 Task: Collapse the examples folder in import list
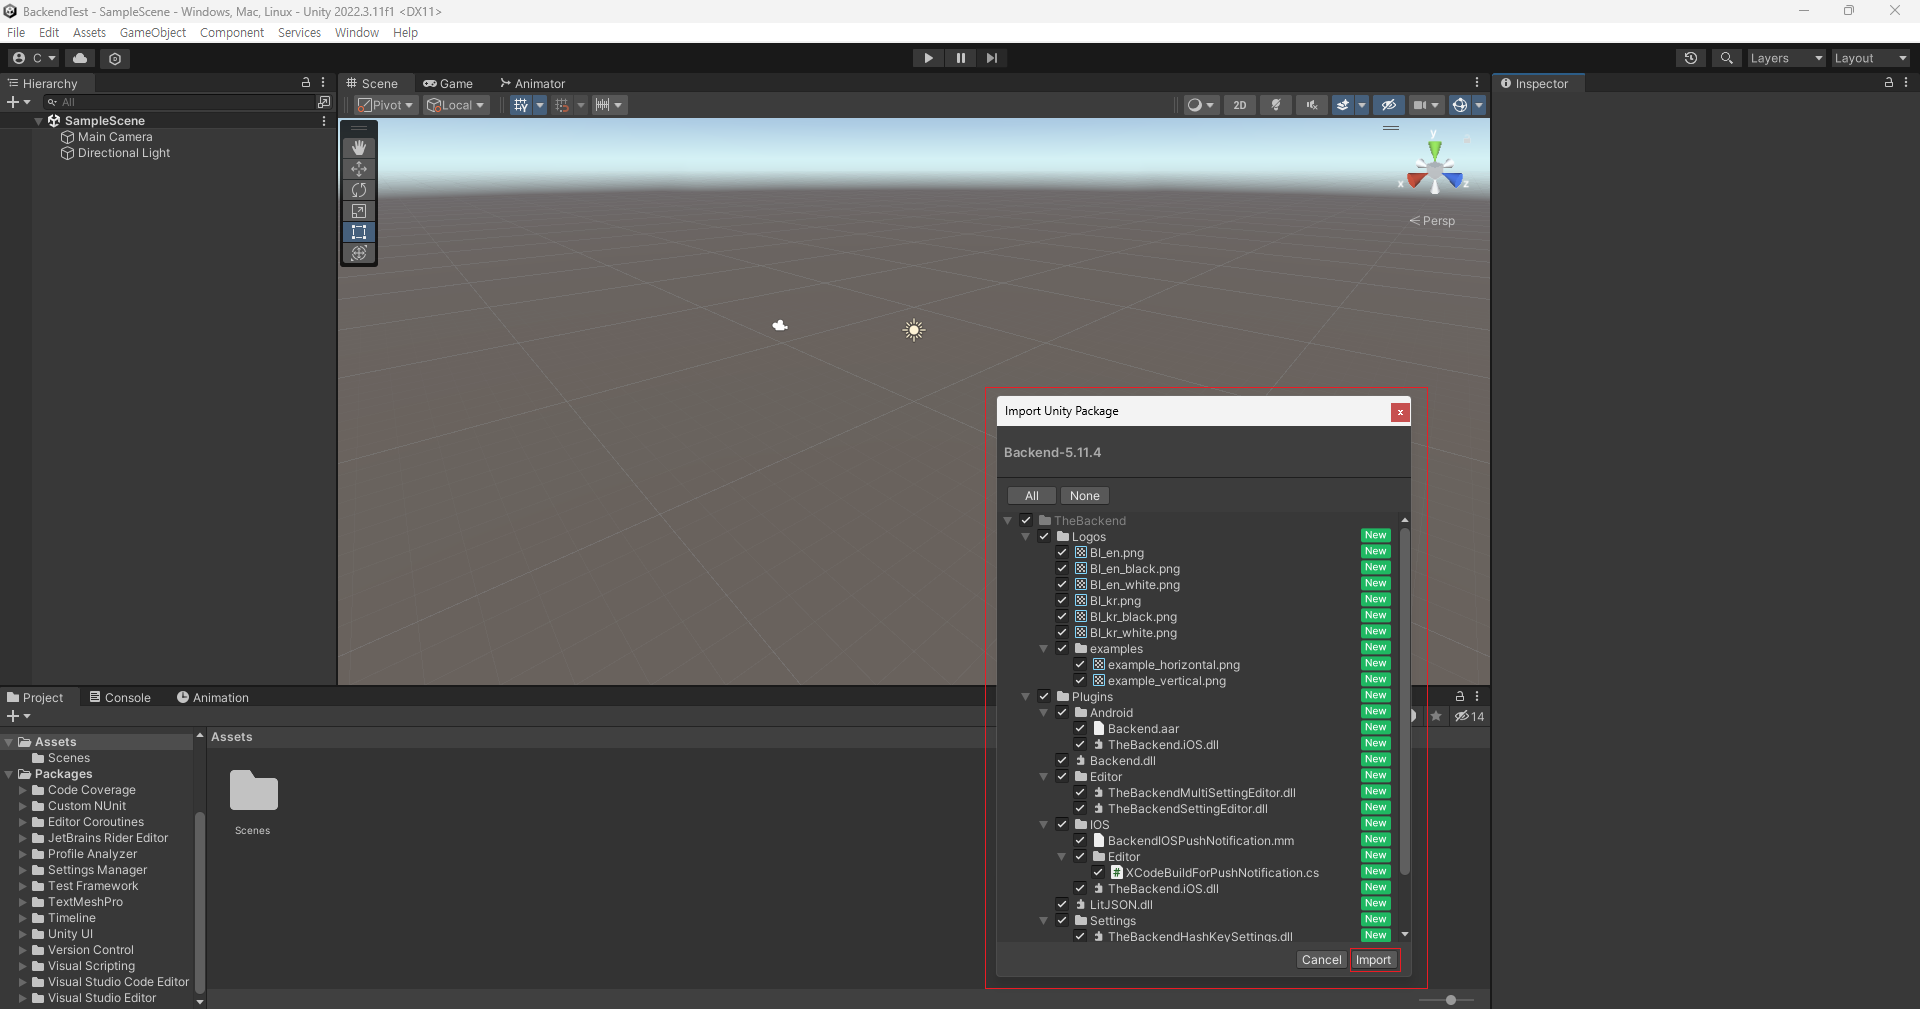[1044, 649]
